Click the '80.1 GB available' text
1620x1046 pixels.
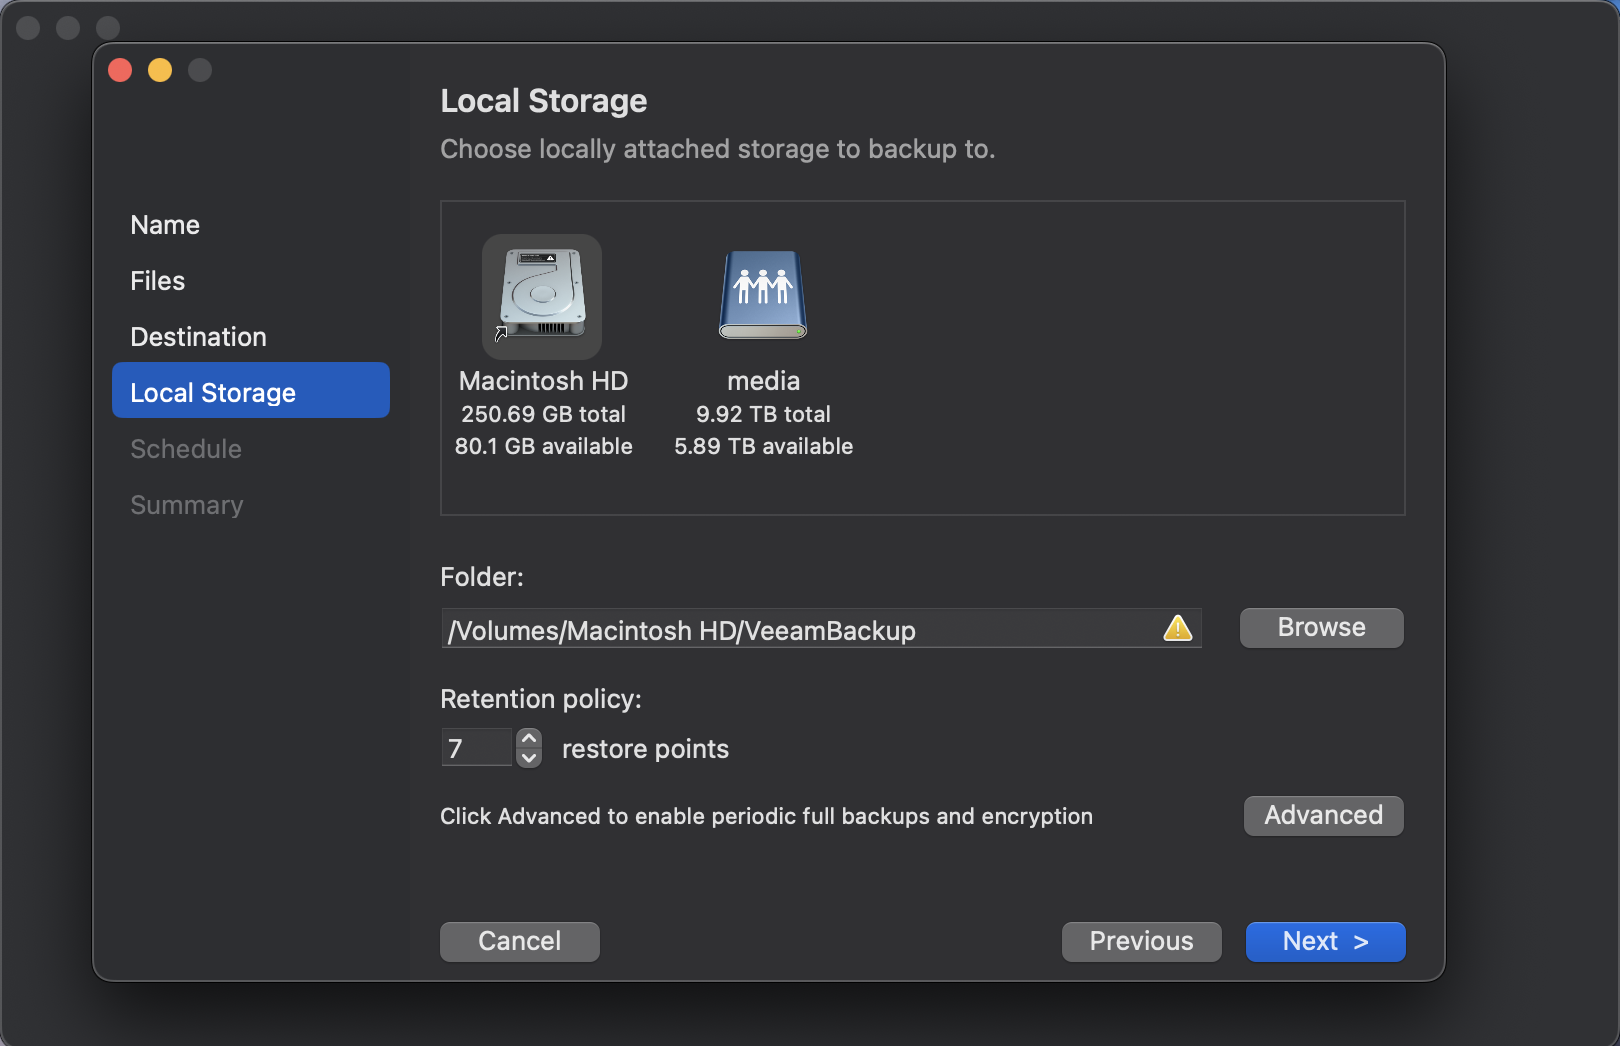click(543, 446)
